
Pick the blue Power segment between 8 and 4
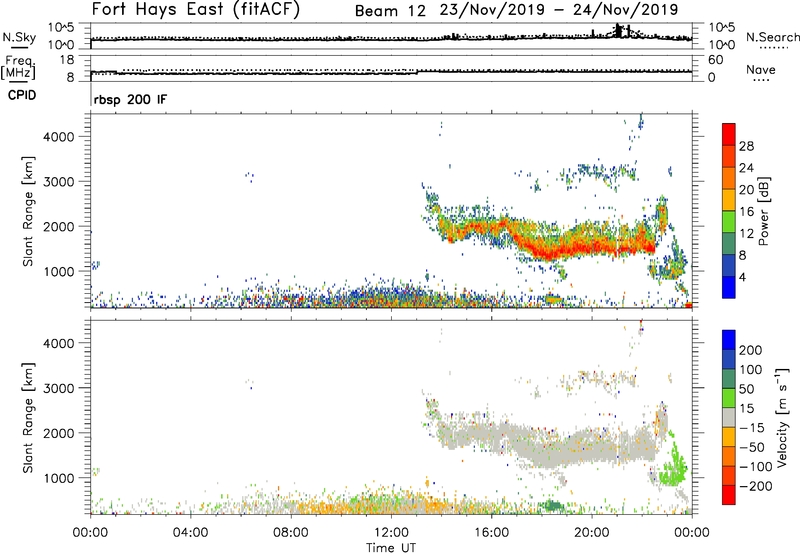[x=729, y=266]
